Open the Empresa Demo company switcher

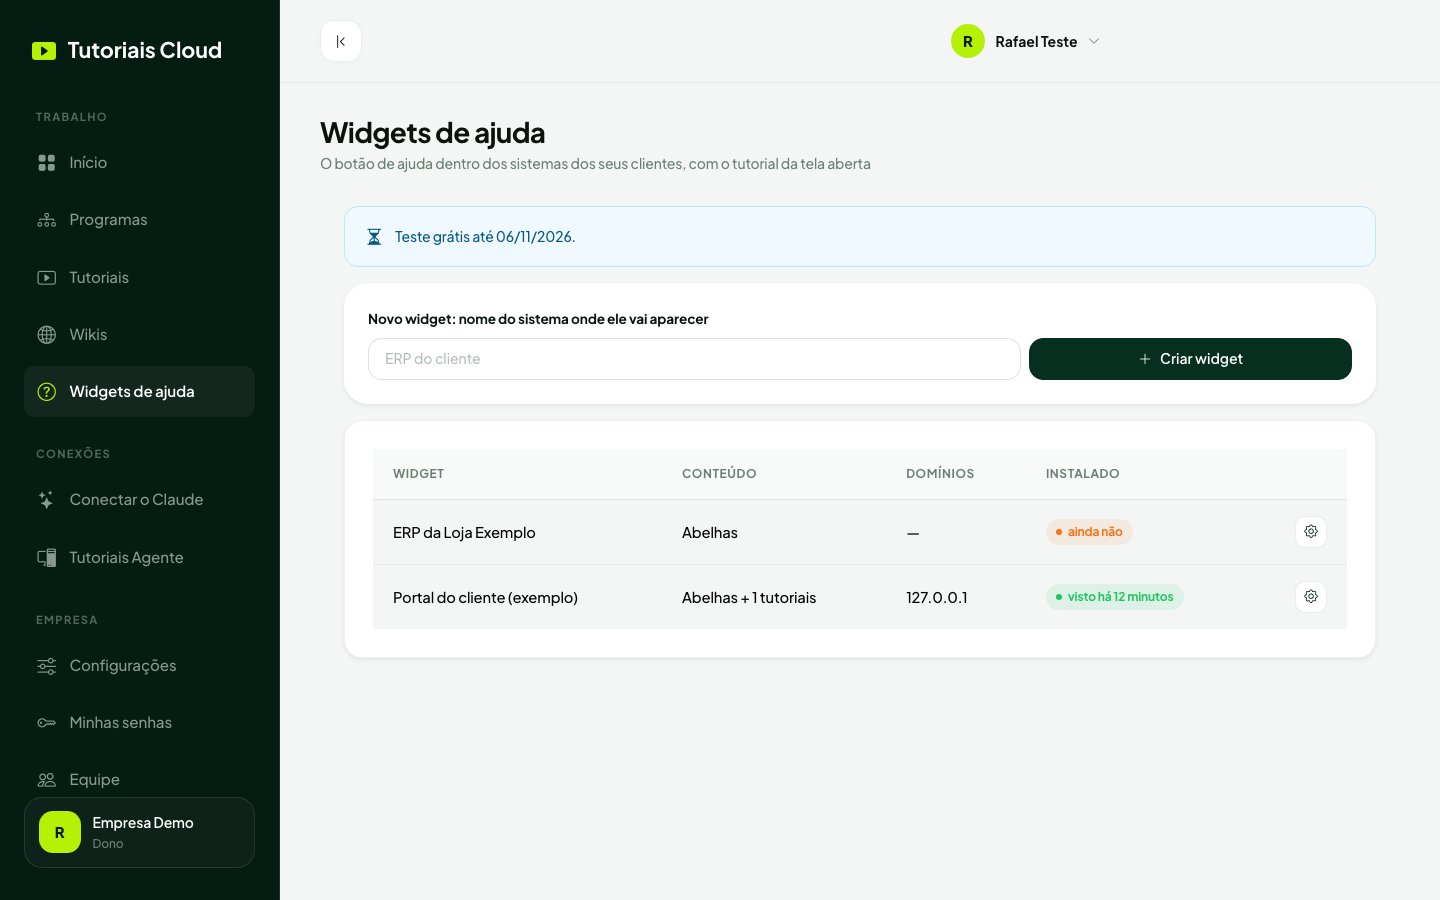[139, 832]
